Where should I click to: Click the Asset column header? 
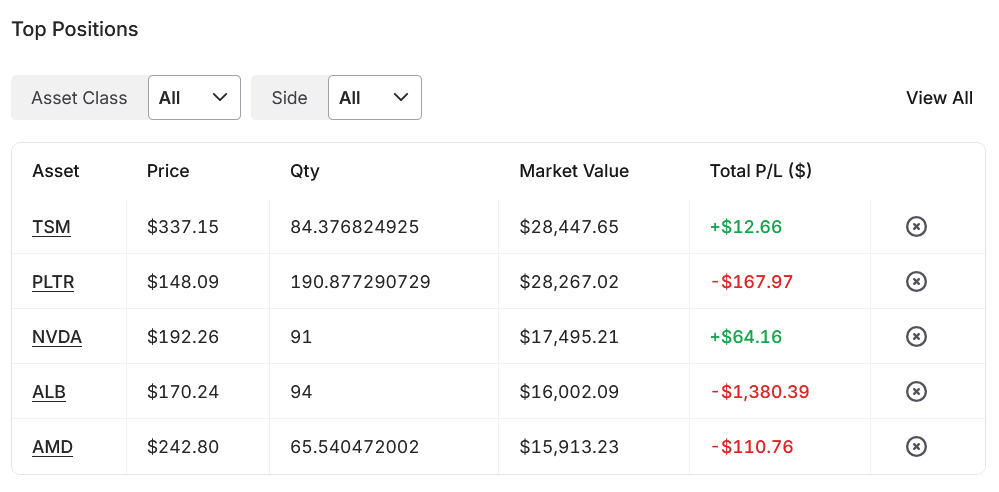pyautogui.click(x=56, y=171)
